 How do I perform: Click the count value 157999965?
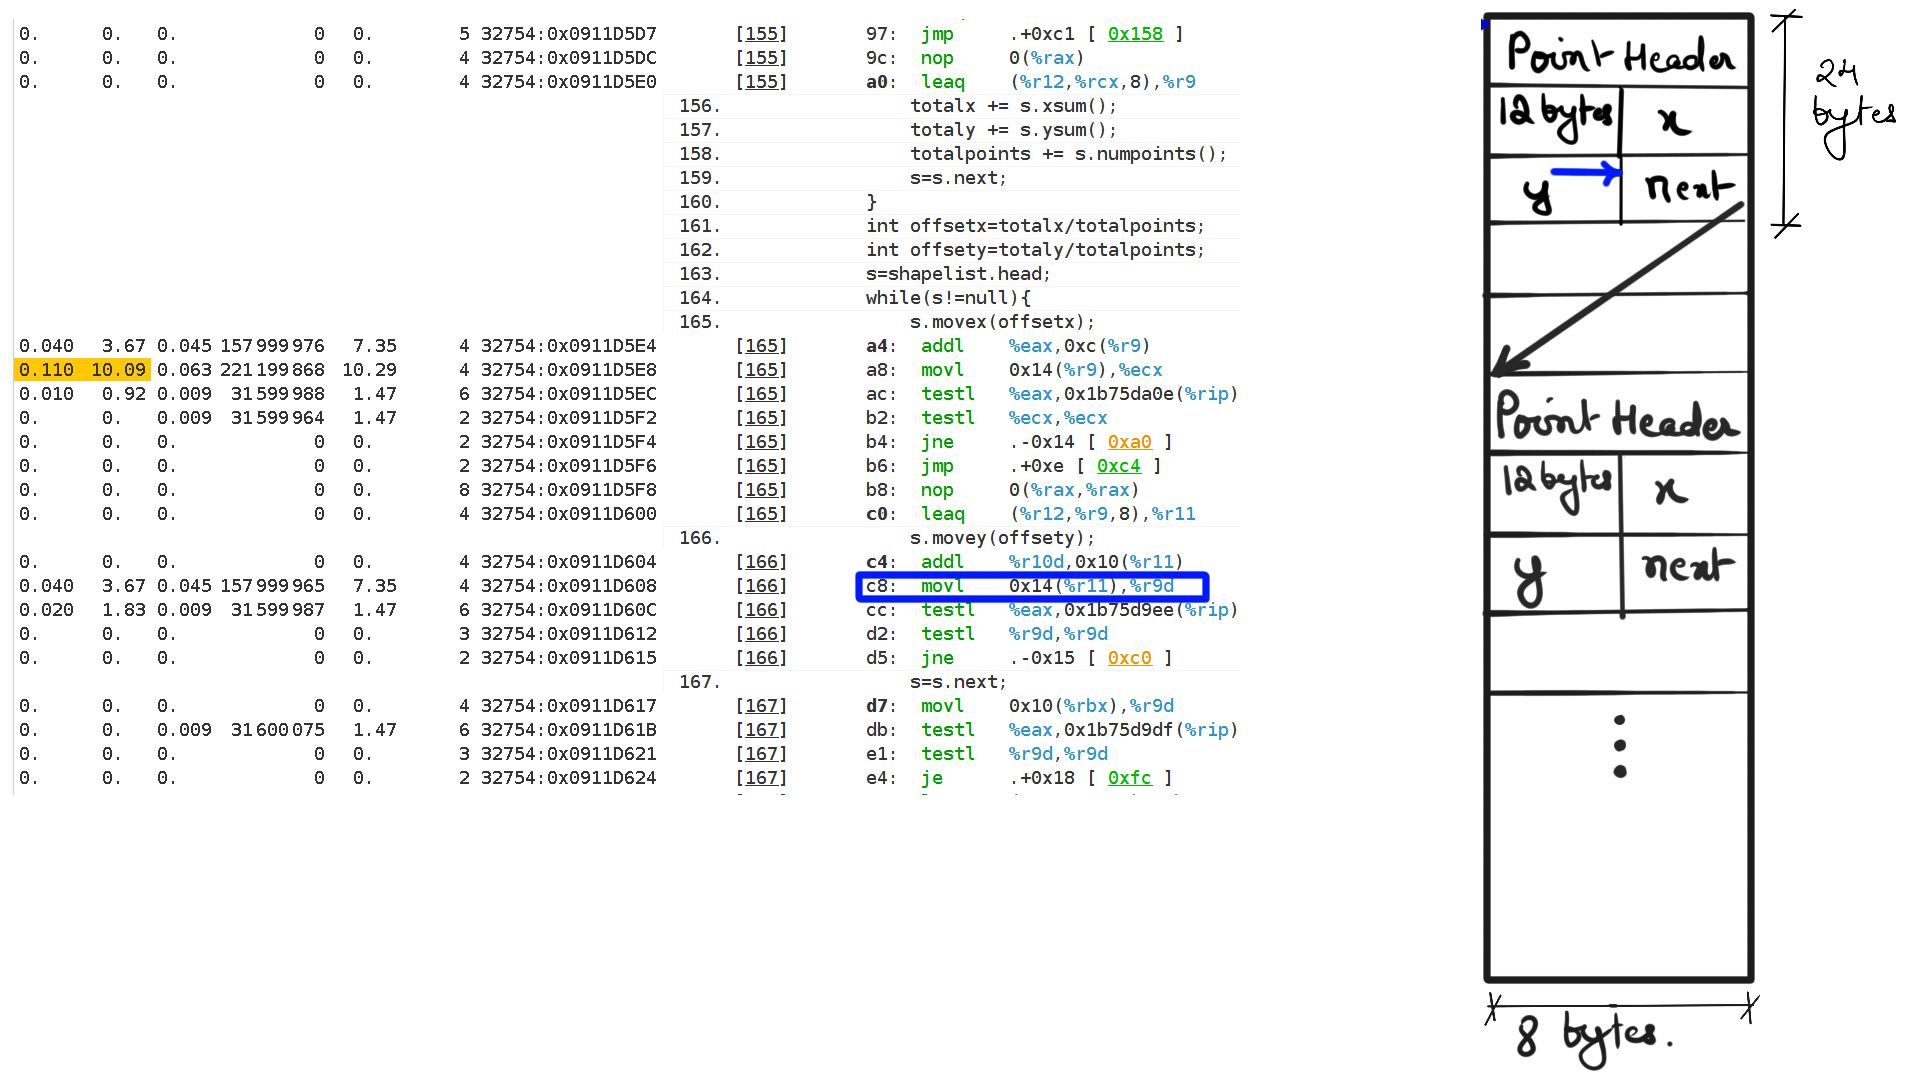coord(272,586)
